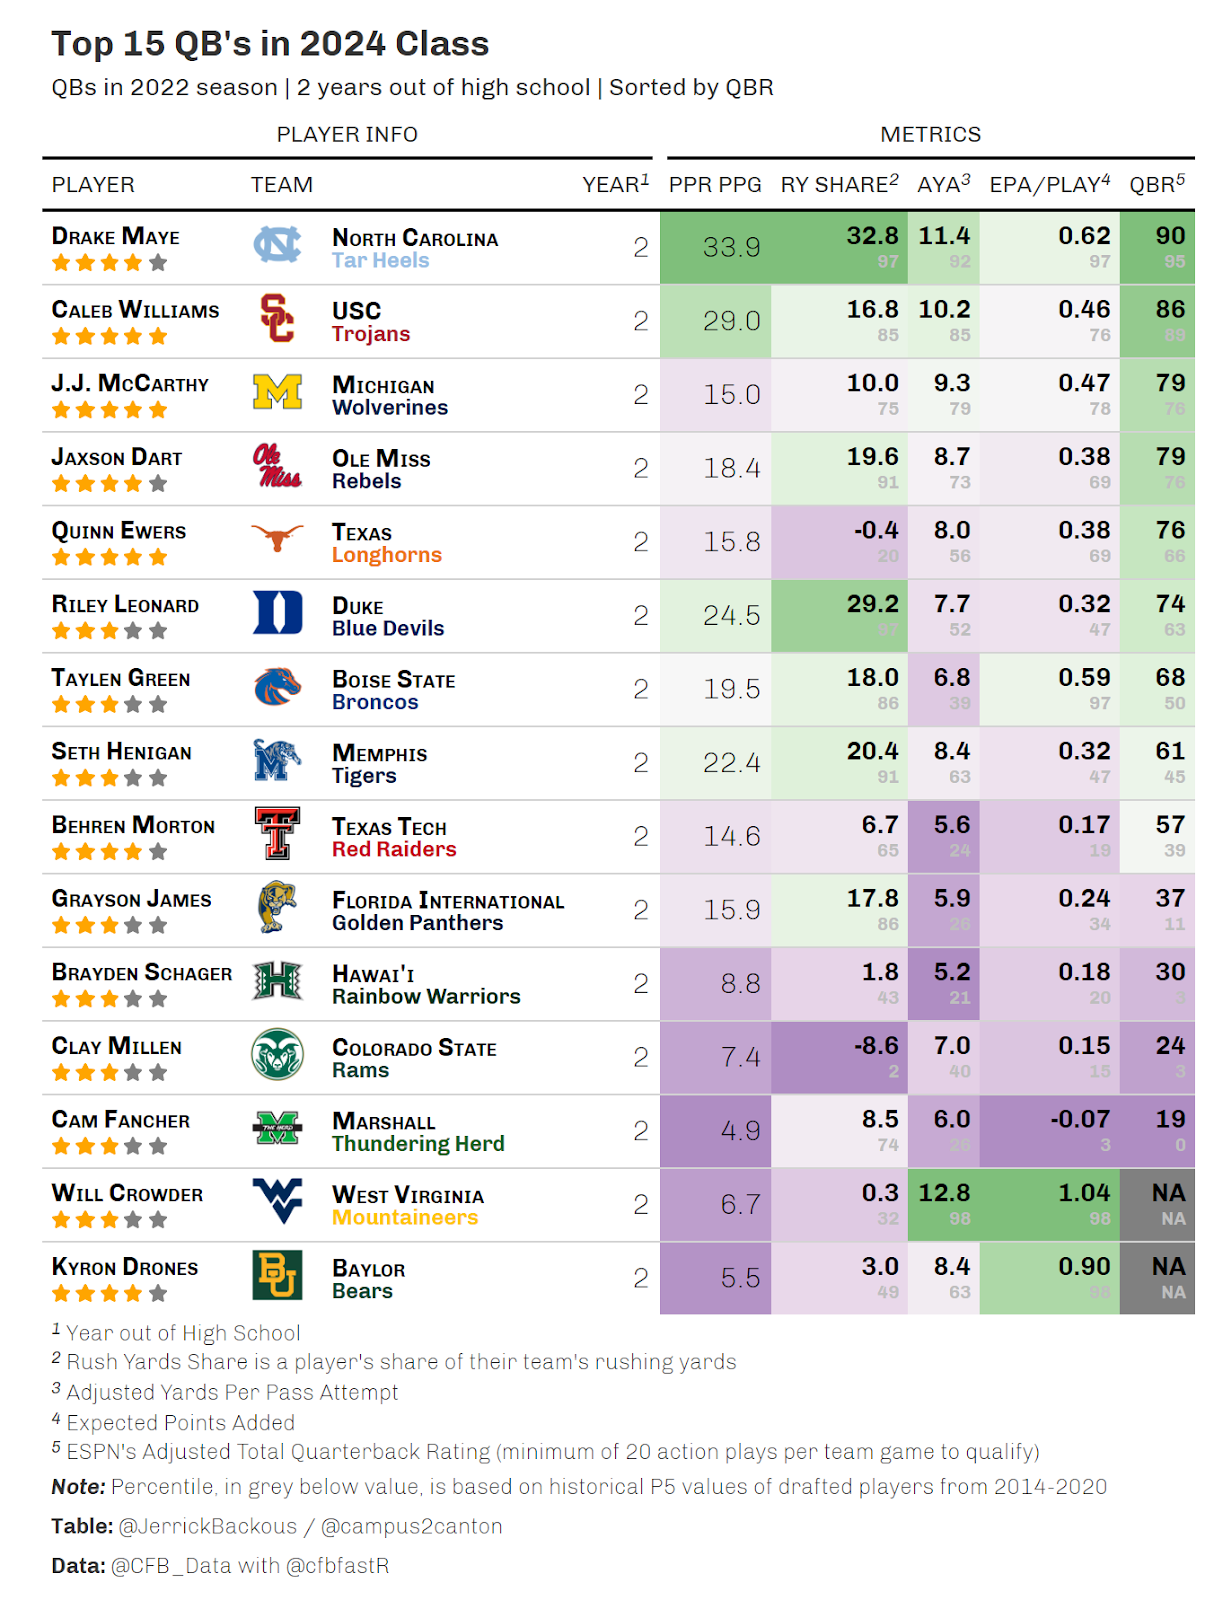Click Quinn Ewers' star rating
The image size is (1205, 1600).
click(109, 557)
